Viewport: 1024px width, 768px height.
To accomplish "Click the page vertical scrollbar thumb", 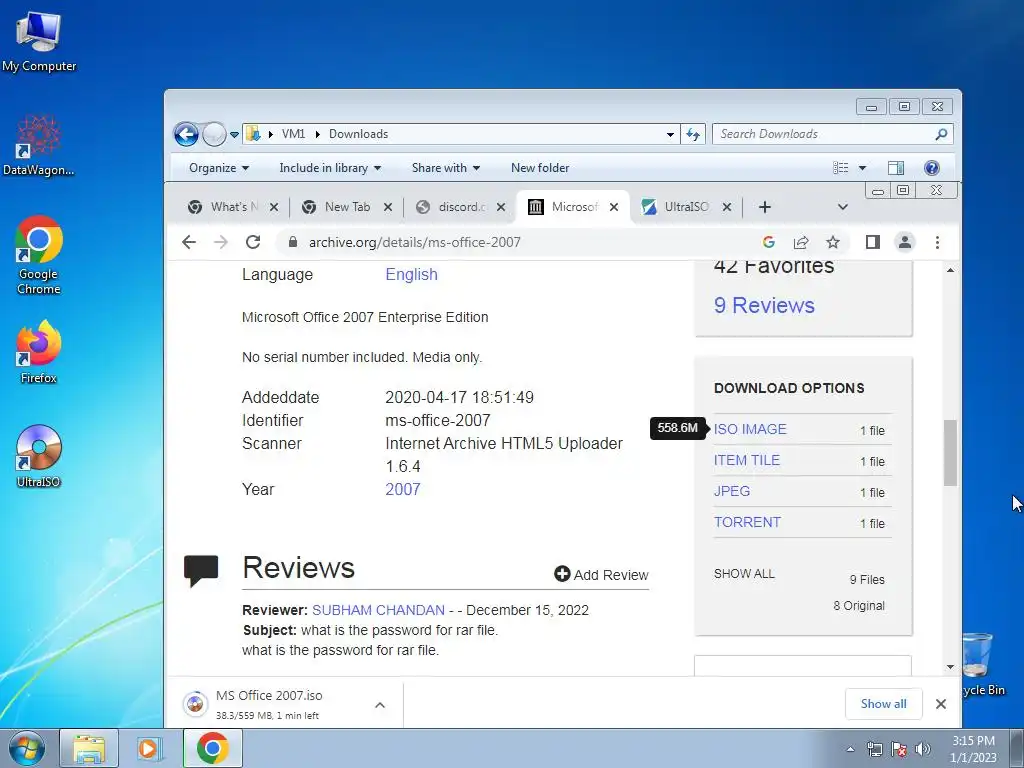I will coord(950,453).
